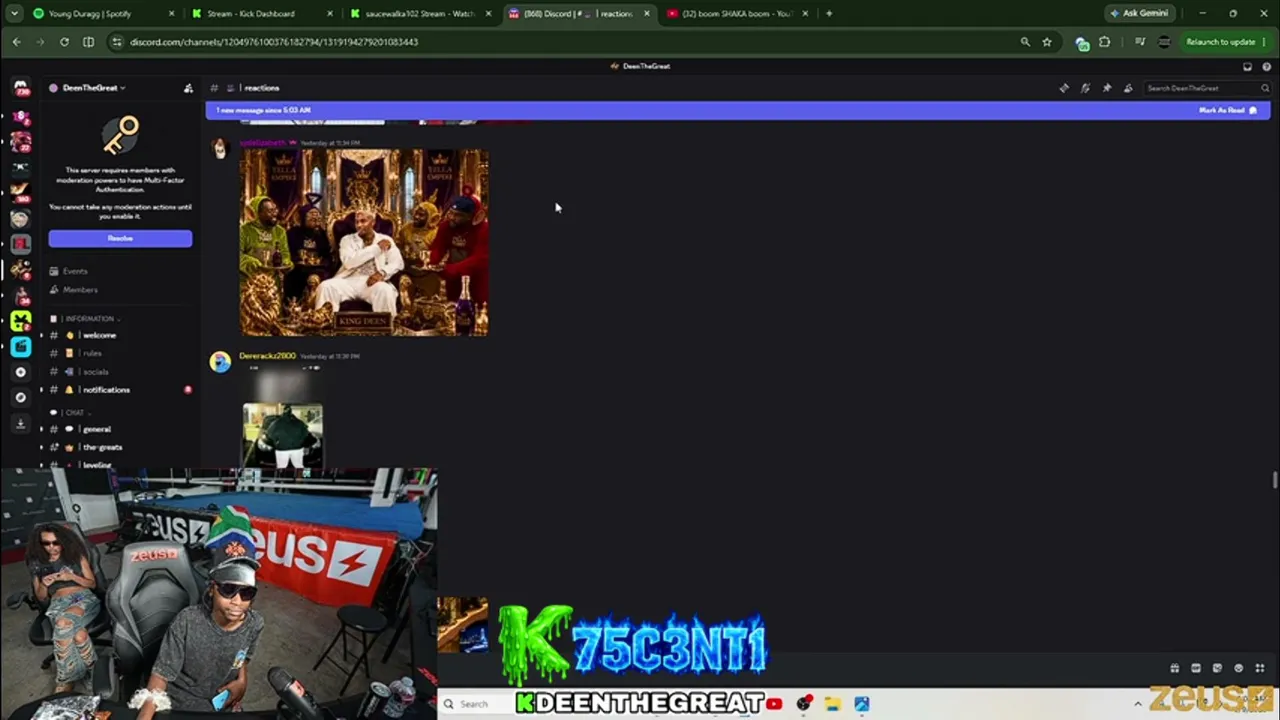The width and height of the screenshot is (1280, 720).
Task: Open notification settings icon in channel header
Action: [1085, 88]
